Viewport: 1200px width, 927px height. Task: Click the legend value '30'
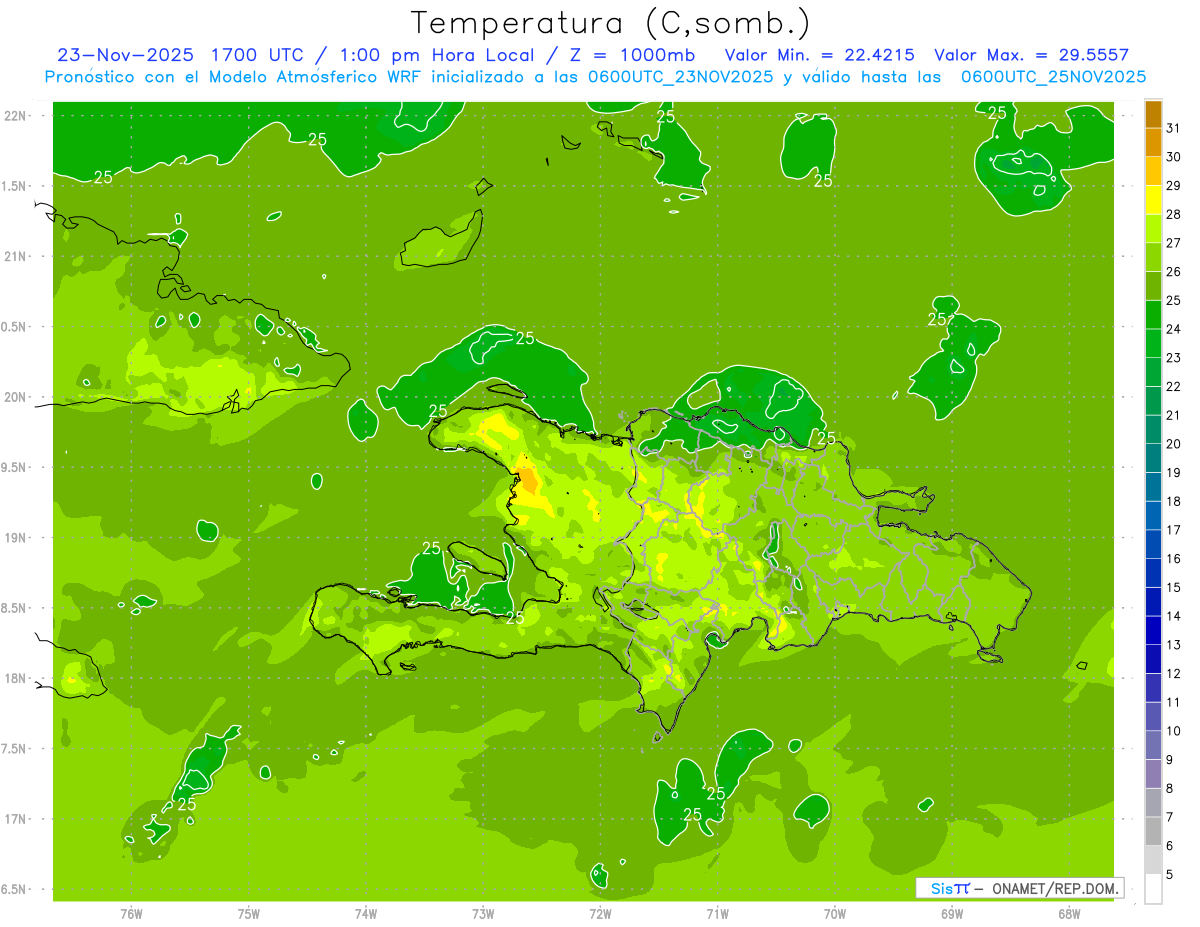point(1174,157)
